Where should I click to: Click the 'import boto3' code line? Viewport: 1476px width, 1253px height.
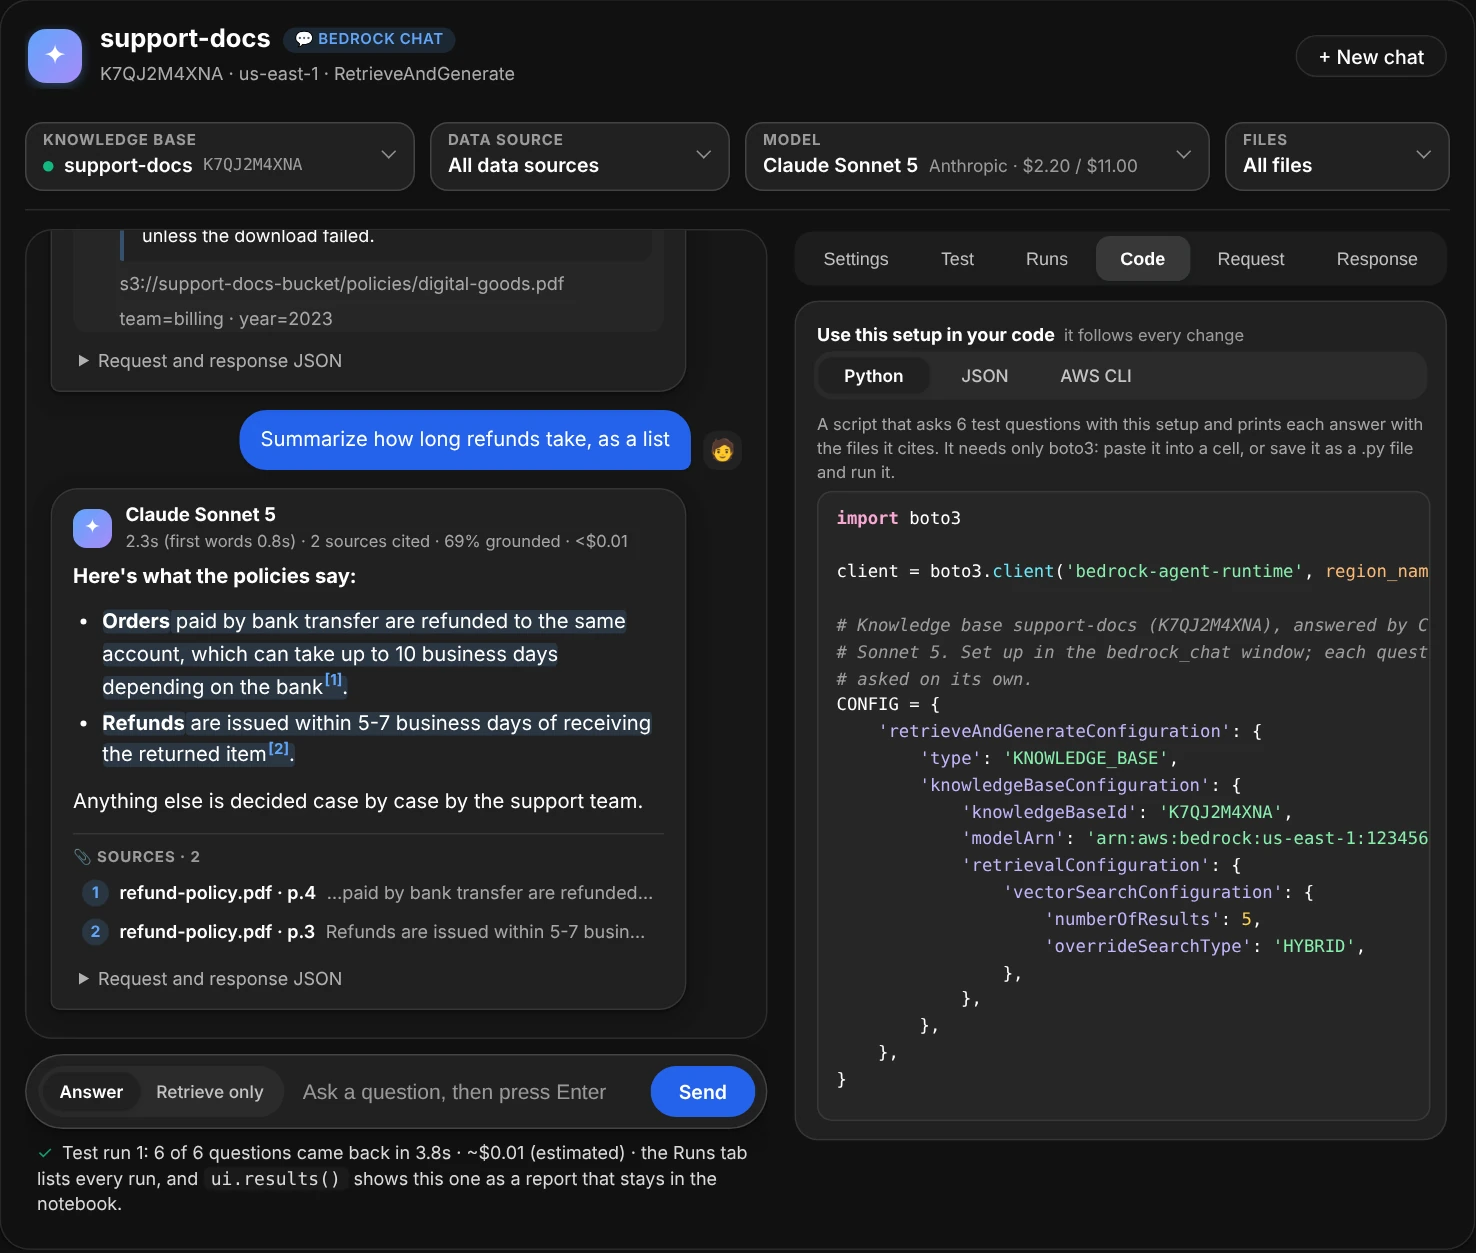pos(898,518)
